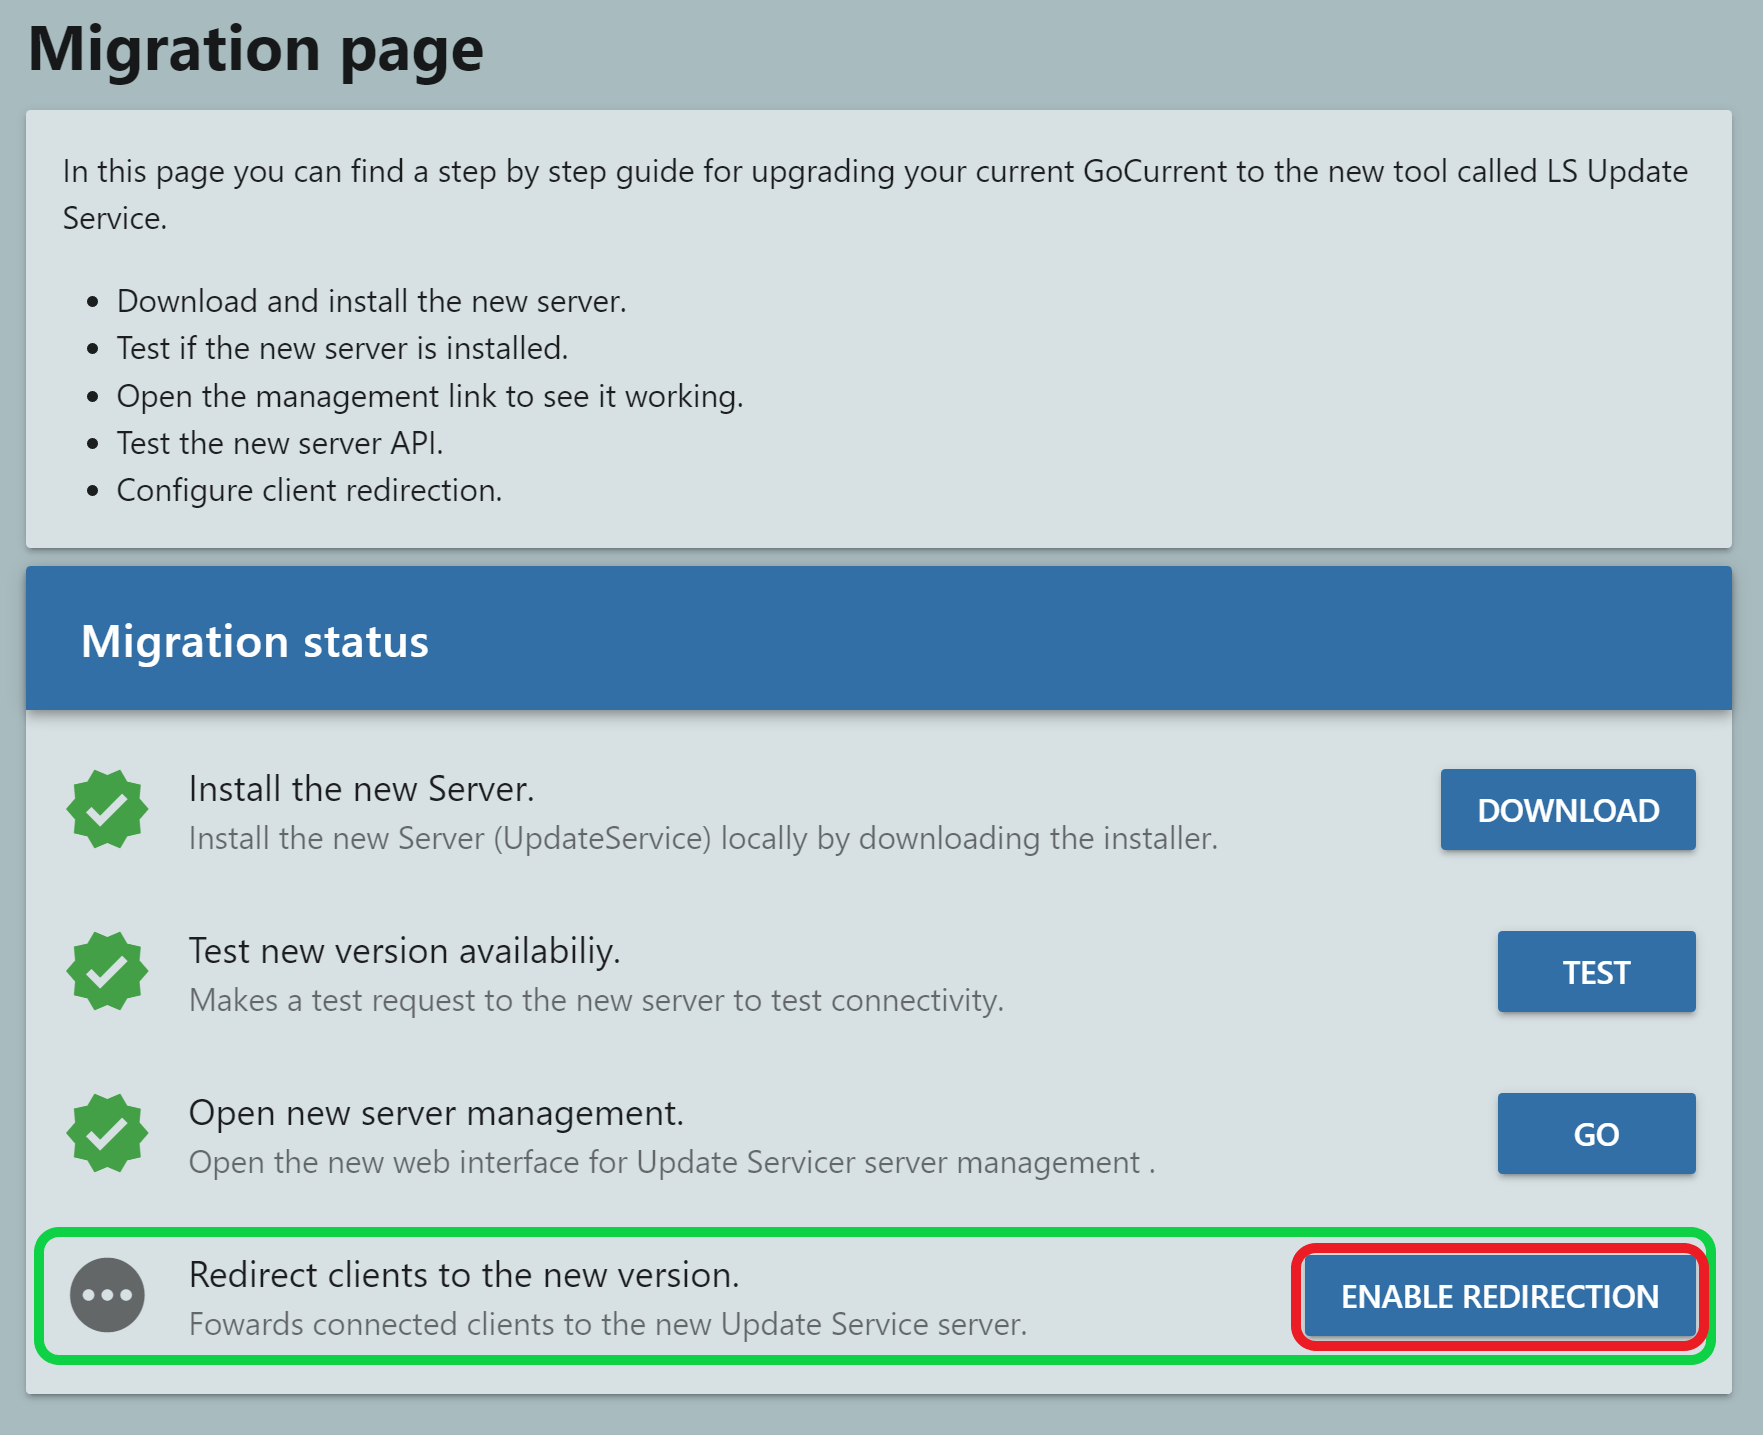Click 'Test new version availabiliy.' step title
This screenshot has height=1435, width=1763.
(x=404, y=951)
